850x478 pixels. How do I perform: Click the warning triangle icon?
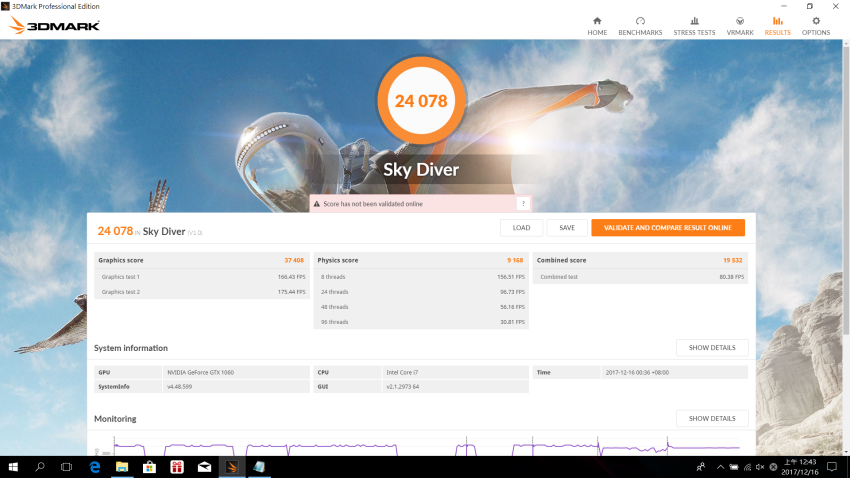317,204
